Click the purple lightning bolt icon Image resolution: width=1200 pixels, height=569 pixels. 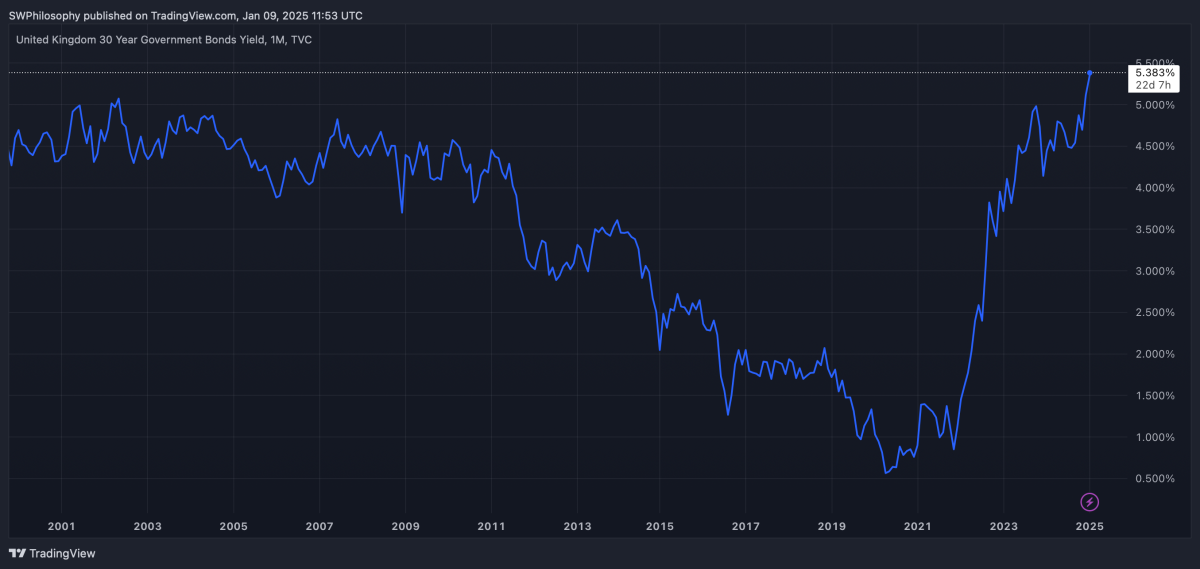[1090, 501]
